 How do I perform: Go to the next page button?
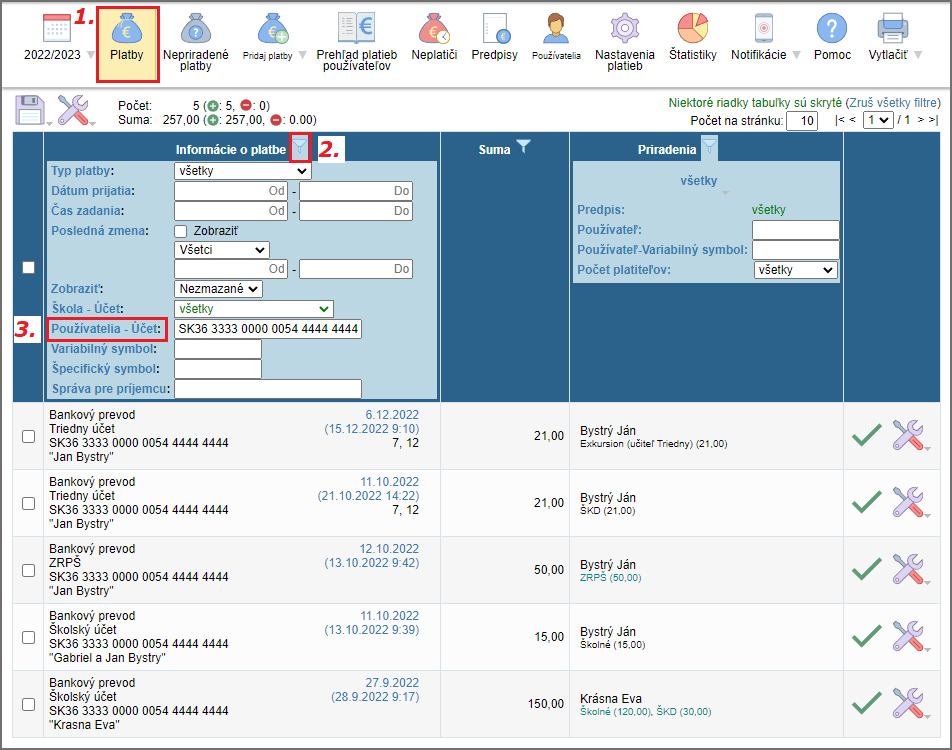point(920,120)
